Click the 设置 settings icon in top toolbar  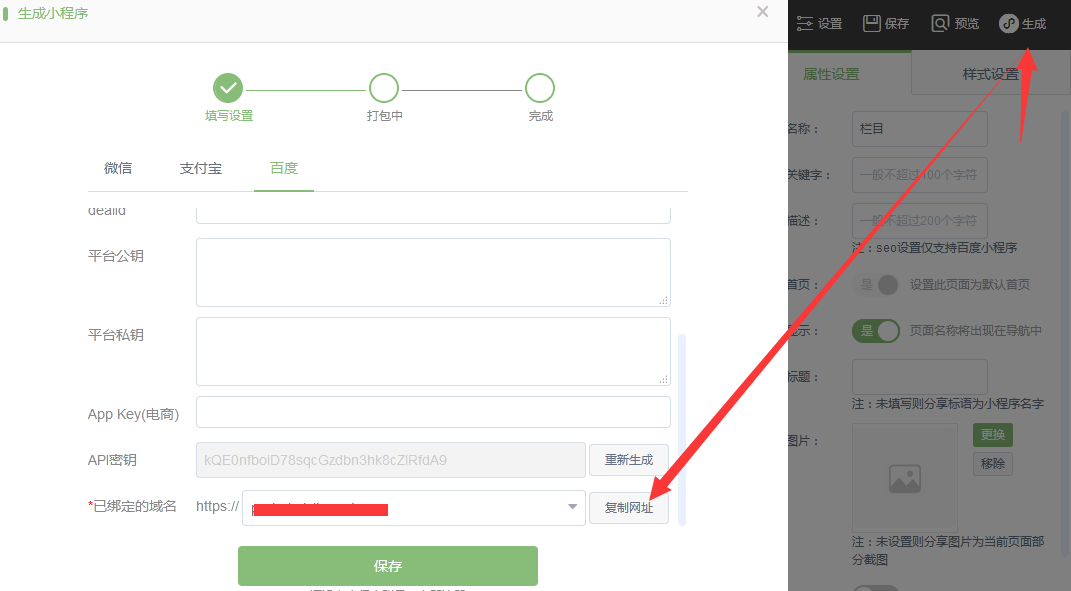coord(805,24)
